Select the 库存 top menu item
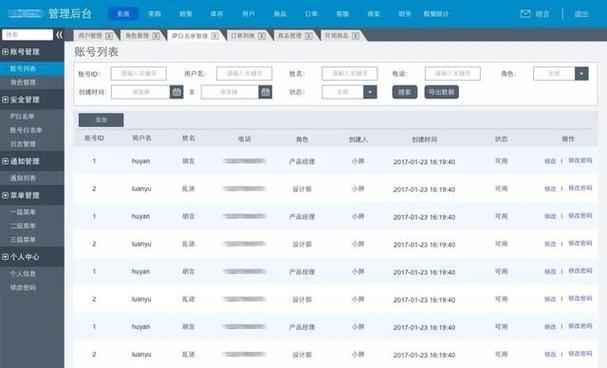Viewport: 607px width, 368px height. (x=217, y=14)
